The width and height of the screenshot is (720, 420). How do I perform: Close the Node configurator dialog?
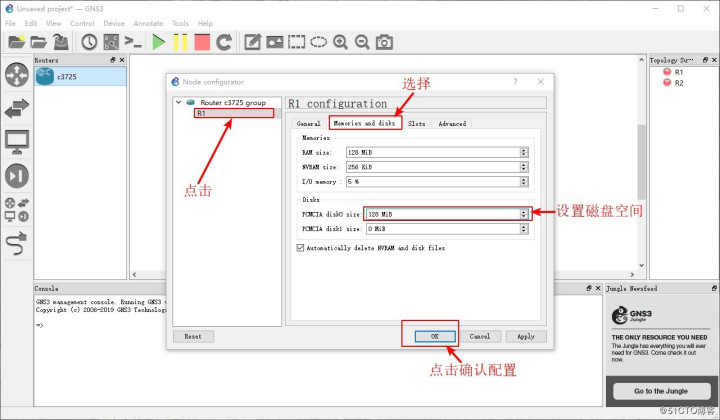coord(540,82)
